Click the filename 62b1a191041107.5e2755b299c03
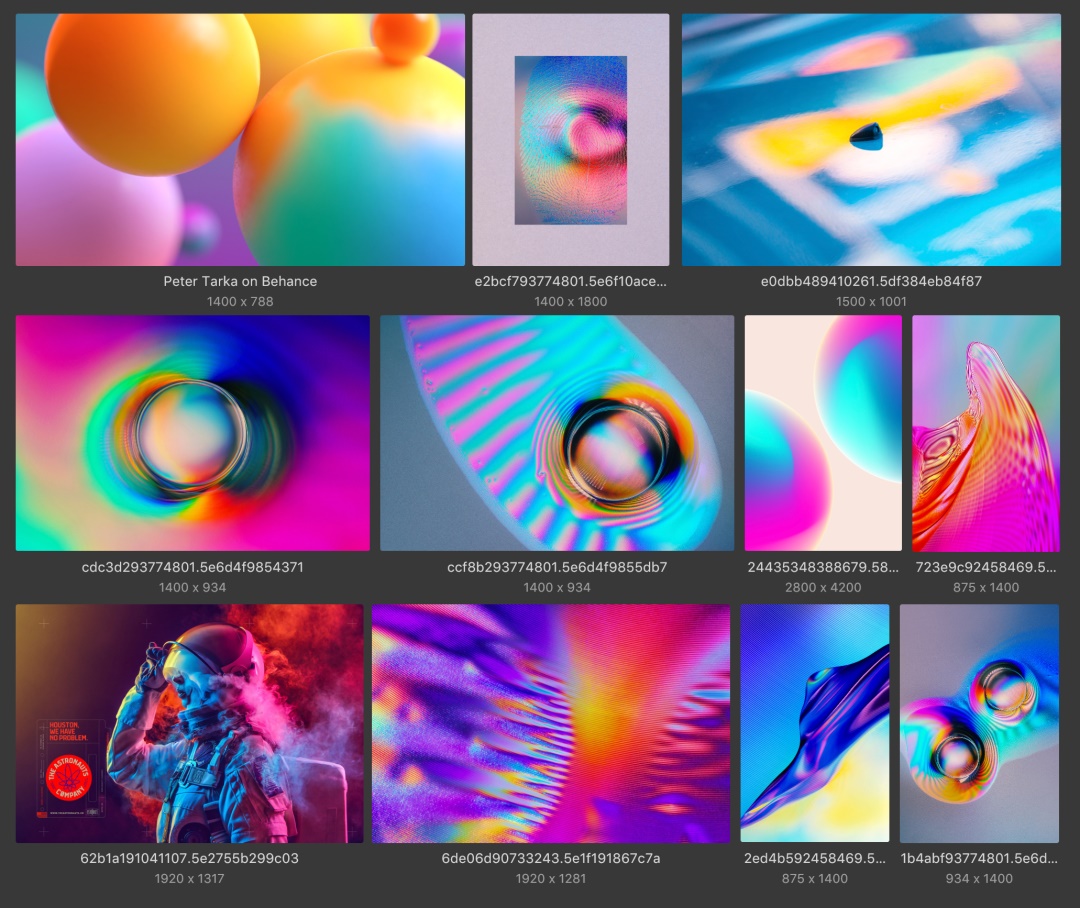Screen dimensions: 1080x908 pos(189,858)
